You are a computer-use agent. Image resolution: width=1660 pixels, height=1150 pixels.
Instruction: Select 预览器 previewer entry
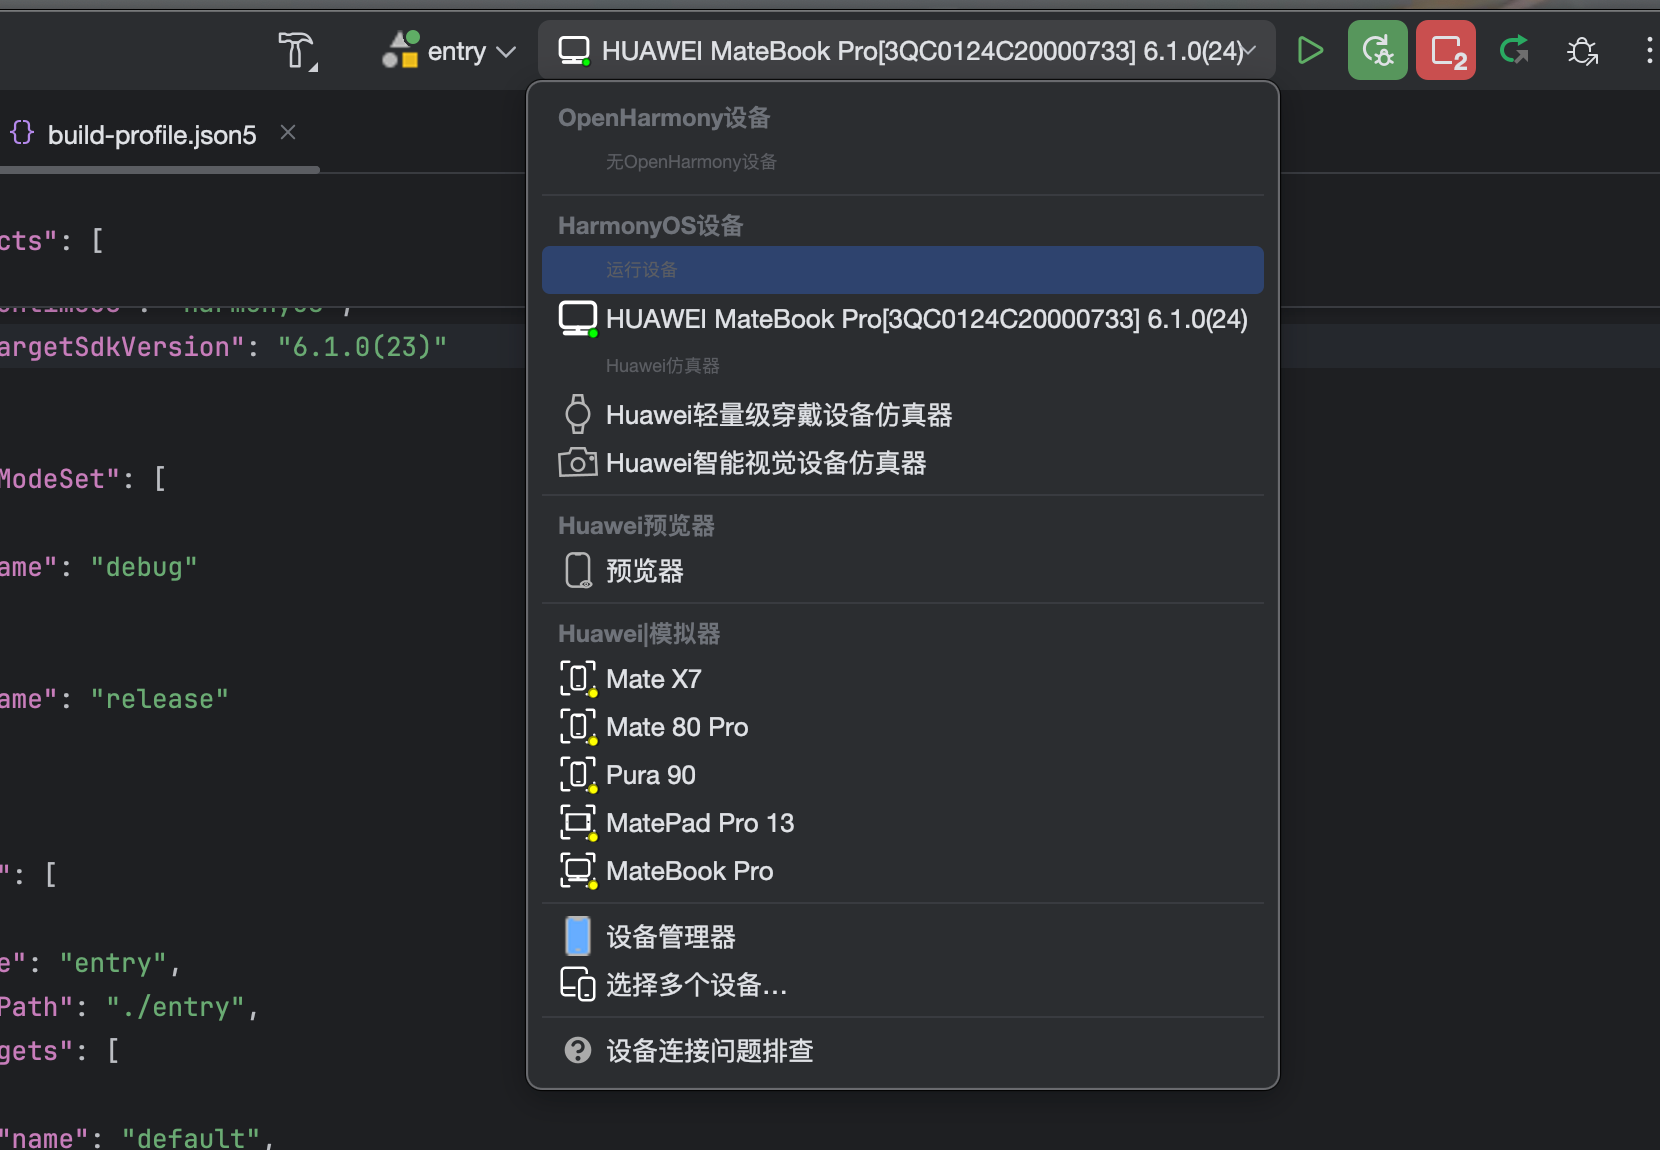tap(903, 570)
